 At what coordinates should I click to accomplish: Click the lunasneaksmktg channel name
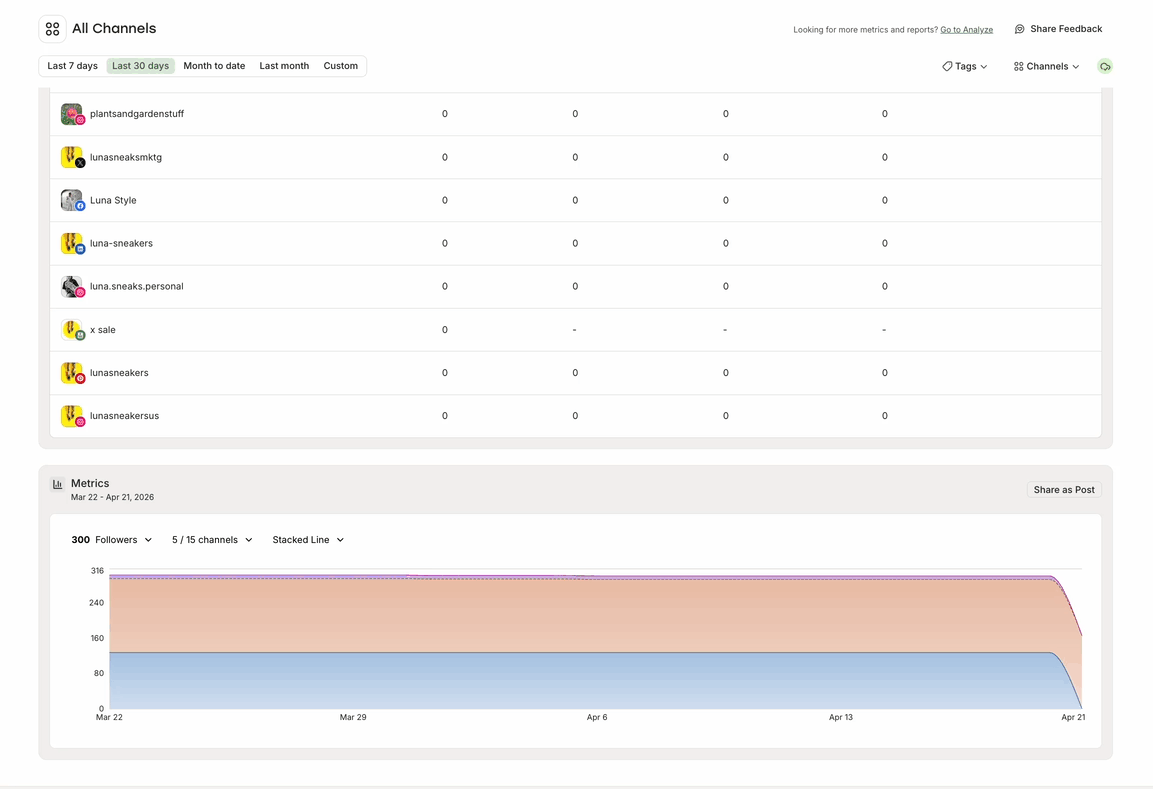pyautogui.click(x=126, y=157)
